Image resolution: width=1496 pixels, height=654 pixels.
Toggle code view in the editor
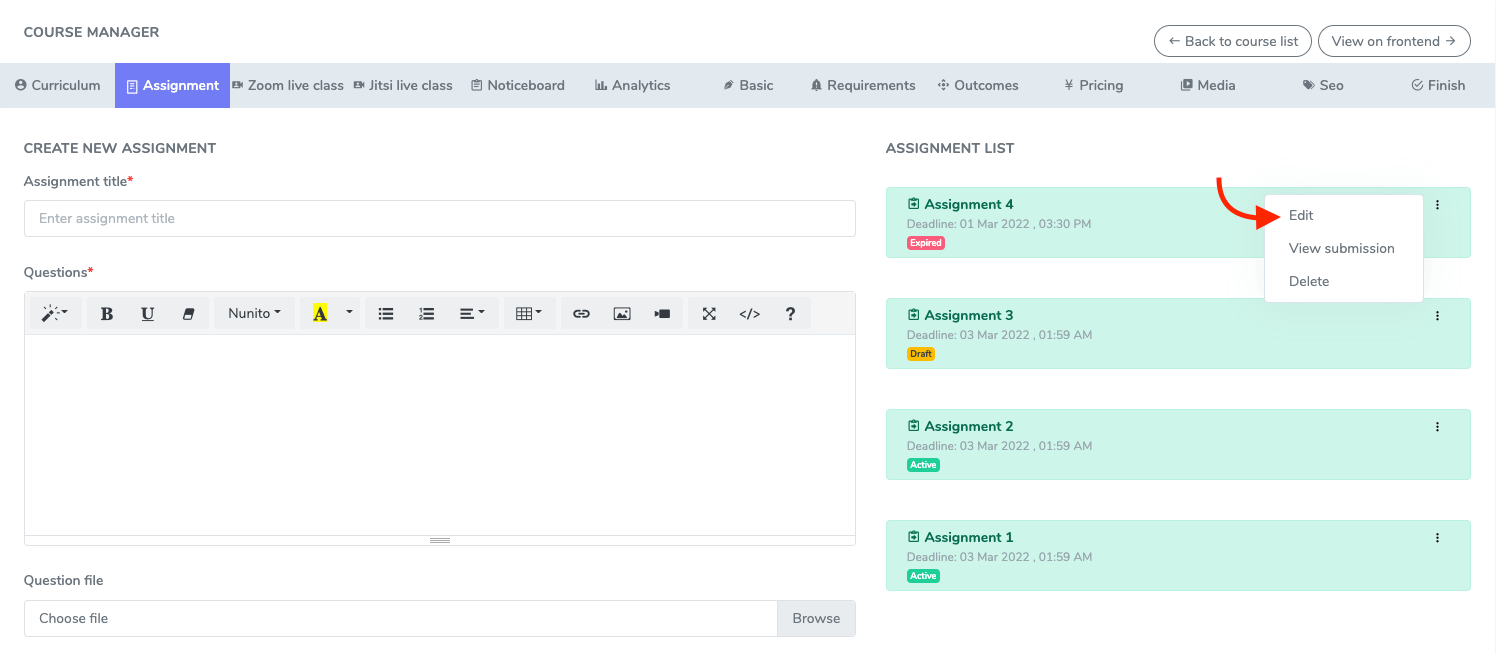pos(750,314)
